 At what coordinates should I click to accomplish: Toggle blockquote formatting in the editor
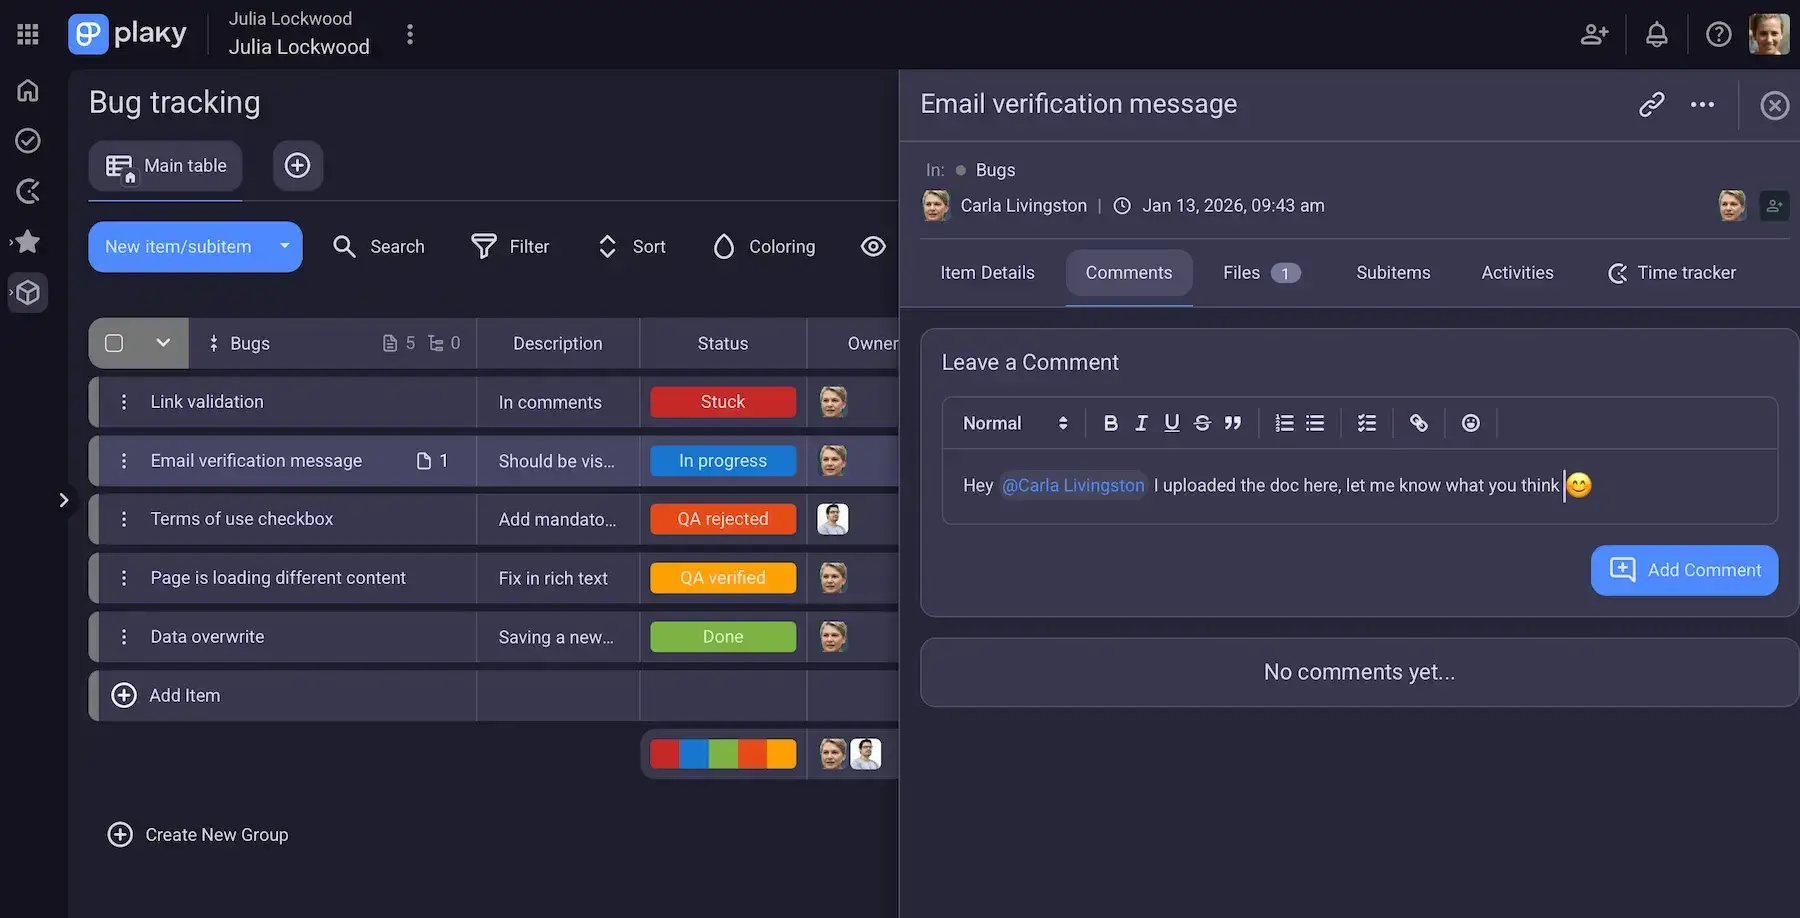coord(1233,423)
